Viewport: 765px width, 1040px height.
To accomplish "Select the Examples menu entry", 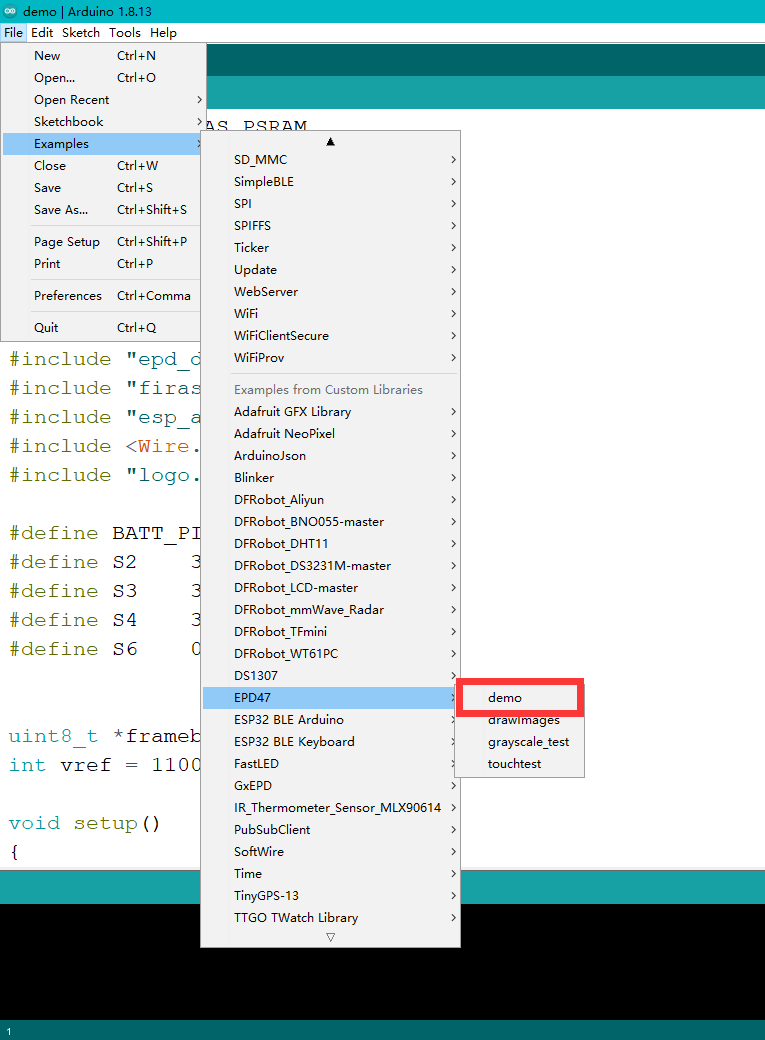I will coord(103,143).
